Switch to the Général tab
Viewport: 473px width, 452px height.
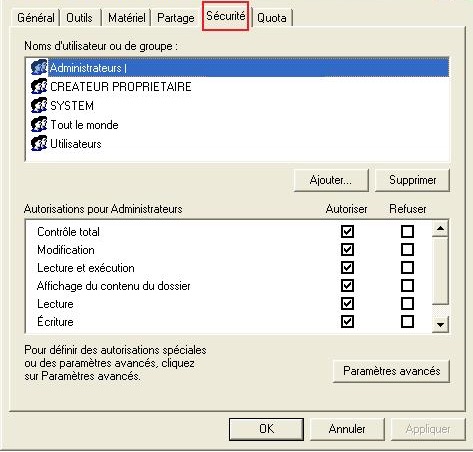[36, 18]
